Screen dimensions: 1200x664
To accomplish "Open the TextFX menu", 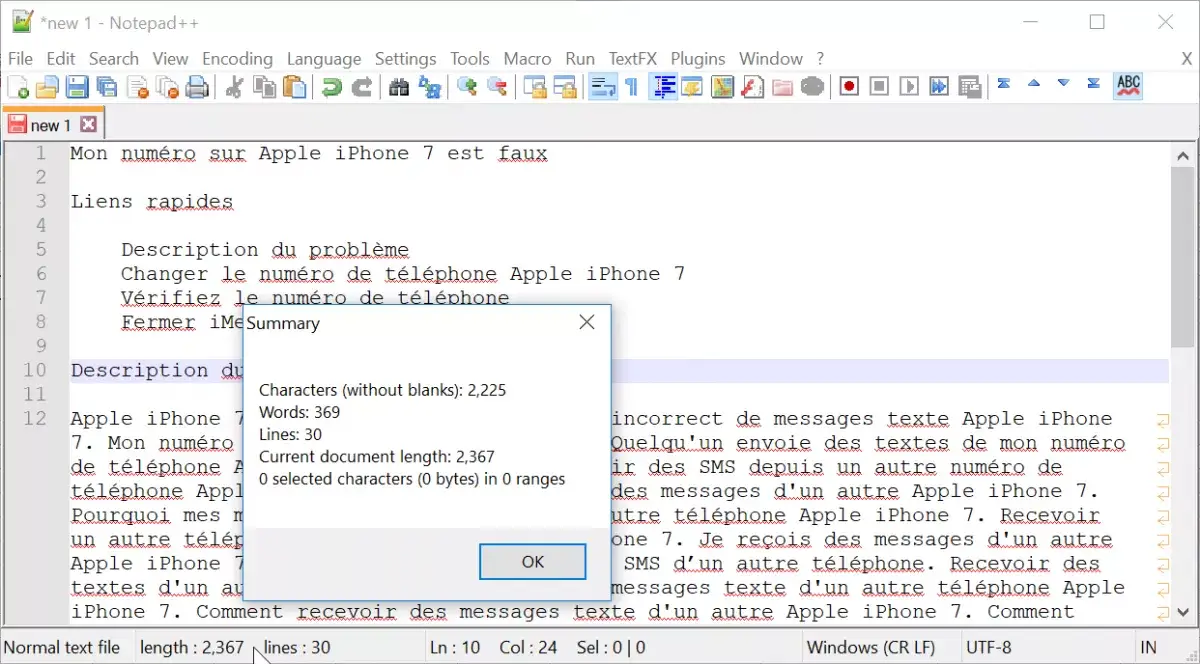I will [633, 59].
